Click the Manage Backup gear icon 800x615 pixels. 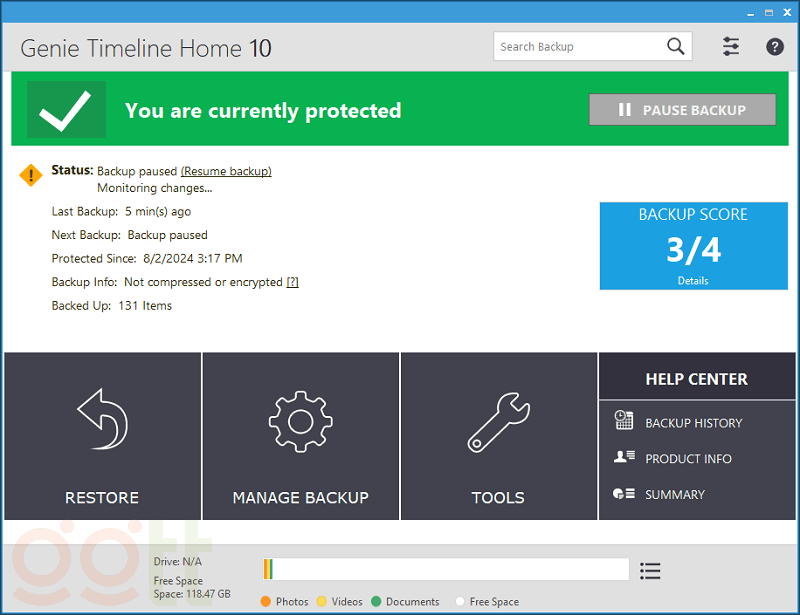[x=300, y=419]
